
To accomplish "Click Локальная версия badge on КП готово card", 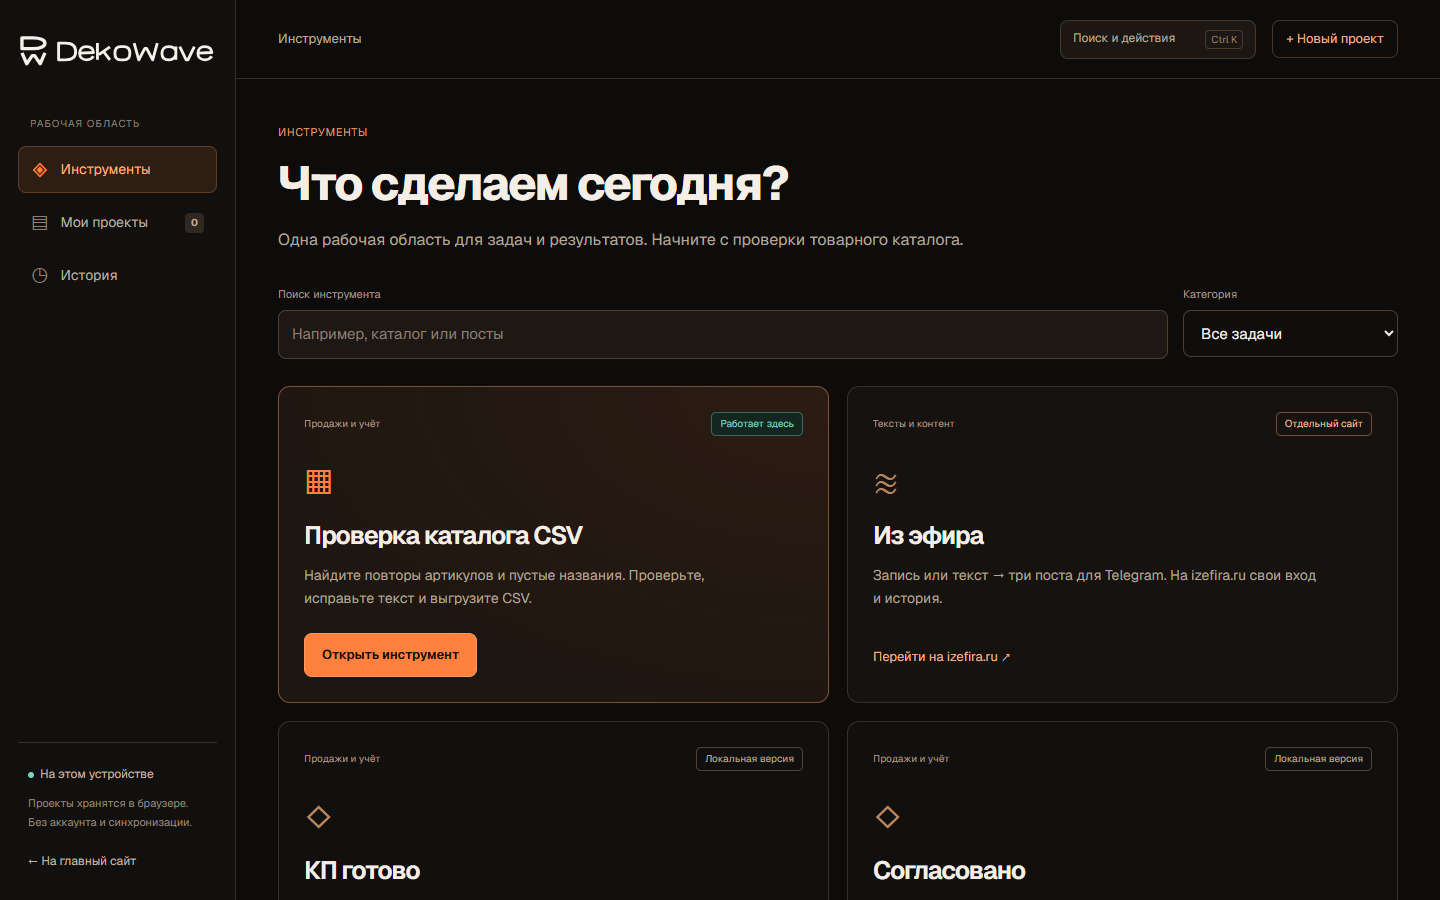I will 749,759.
